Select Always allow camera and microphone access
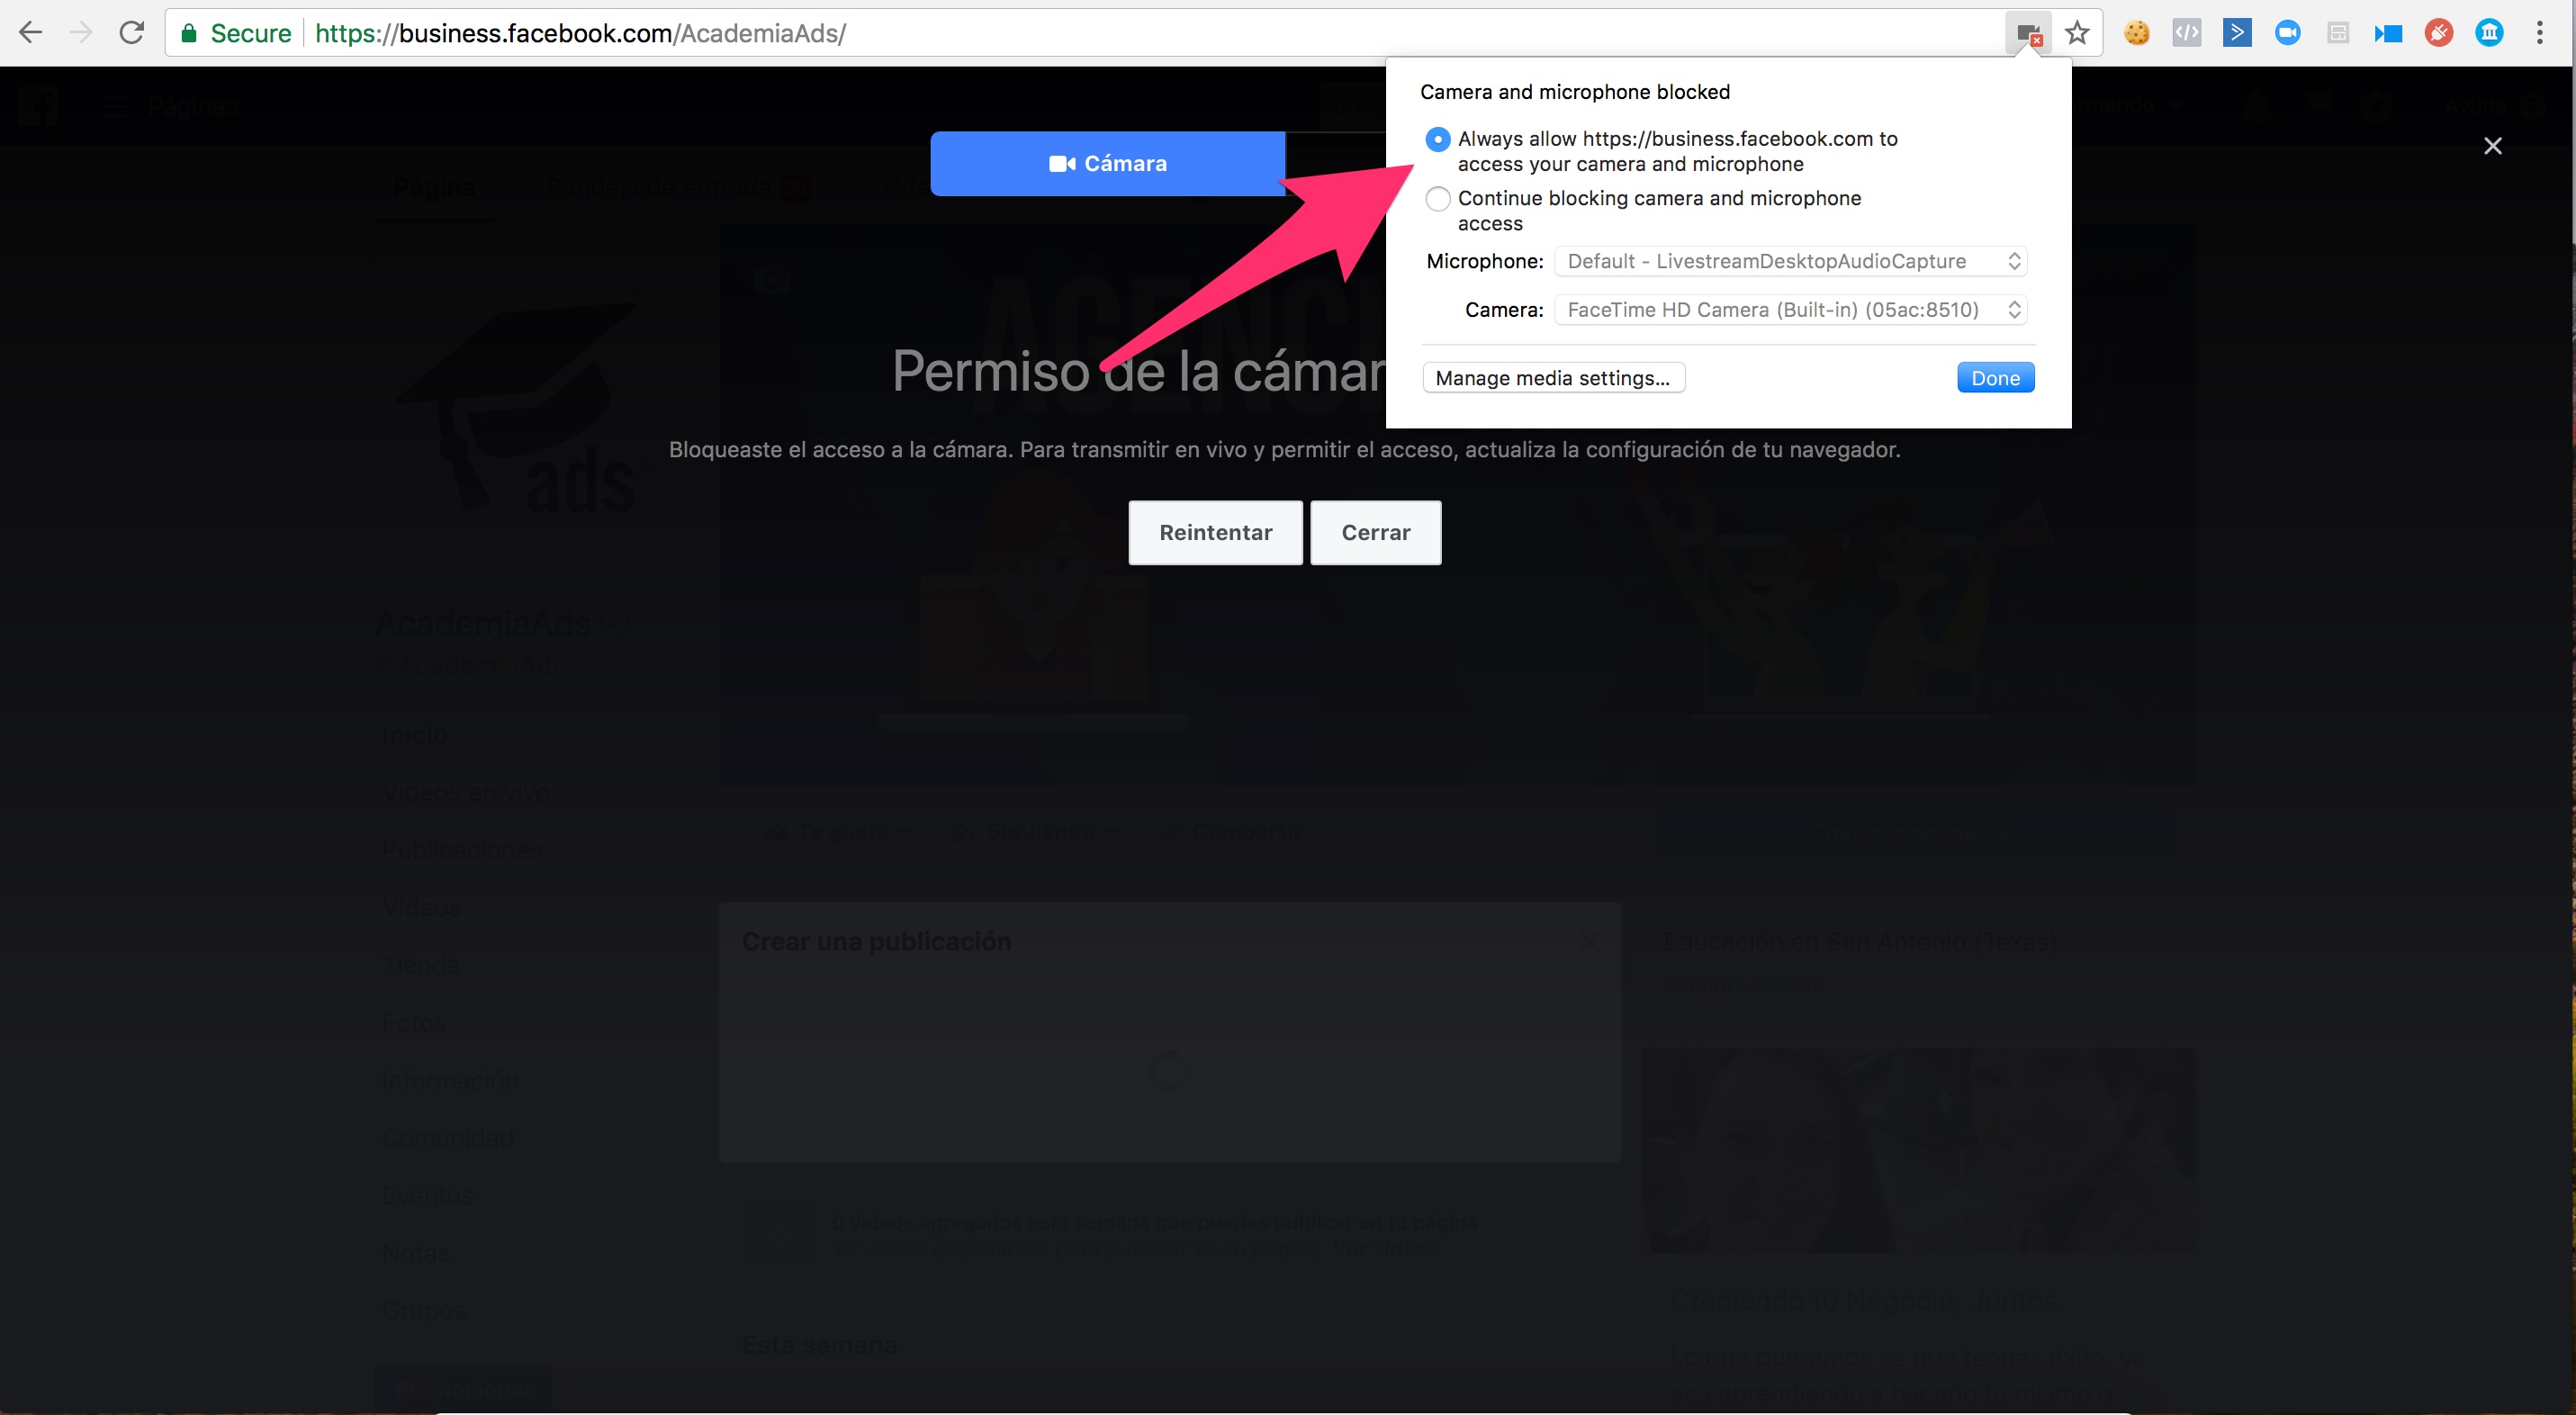Viewport: 2576px width, 1415px height. 1438,139
